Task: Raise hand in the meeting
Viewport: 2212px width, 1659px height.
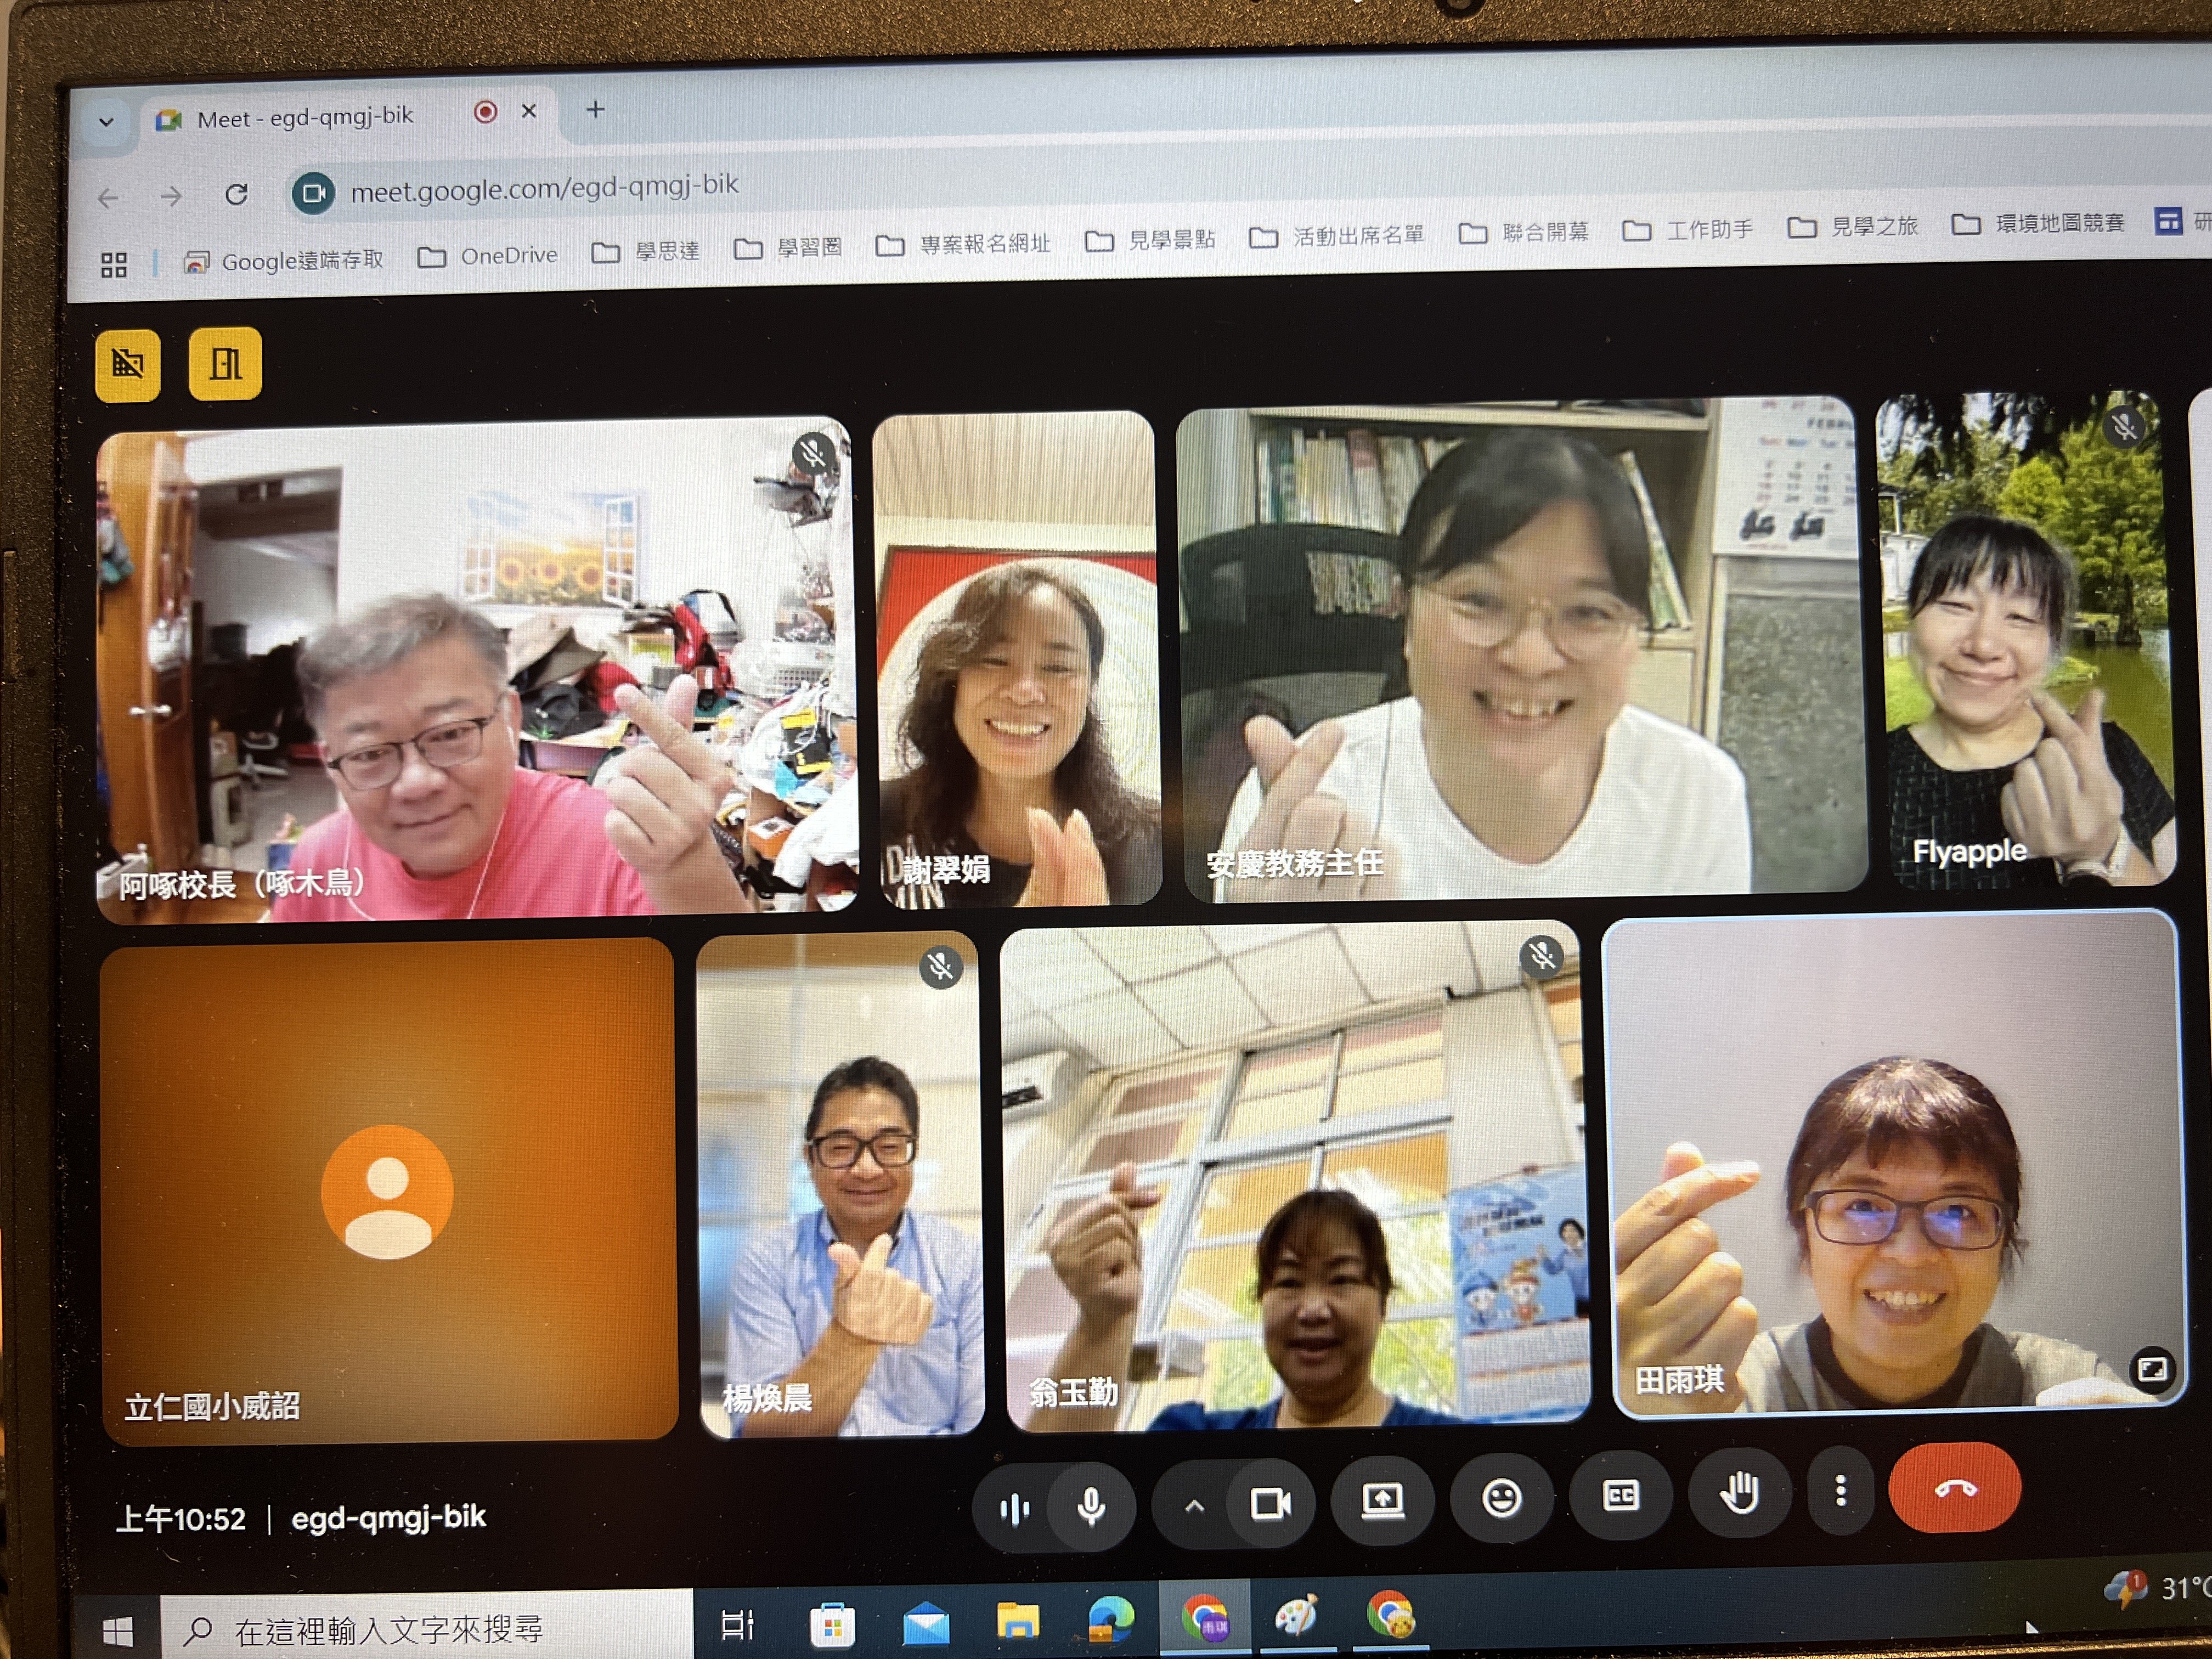Action: pyautogui.click(x=1739, y=1494)
